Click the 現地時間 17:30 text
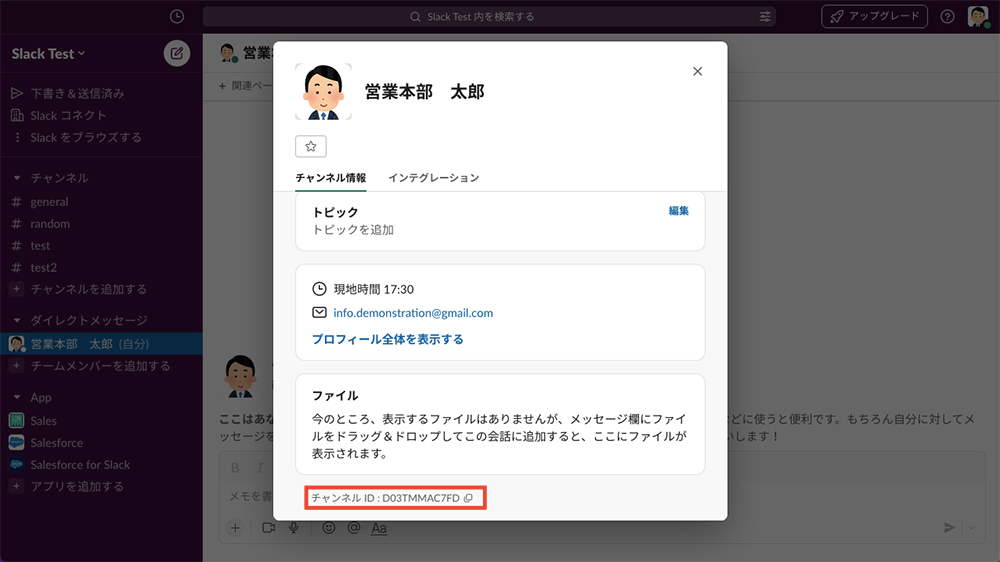The height and width of the screenshot is (562, 1000). 374,289
